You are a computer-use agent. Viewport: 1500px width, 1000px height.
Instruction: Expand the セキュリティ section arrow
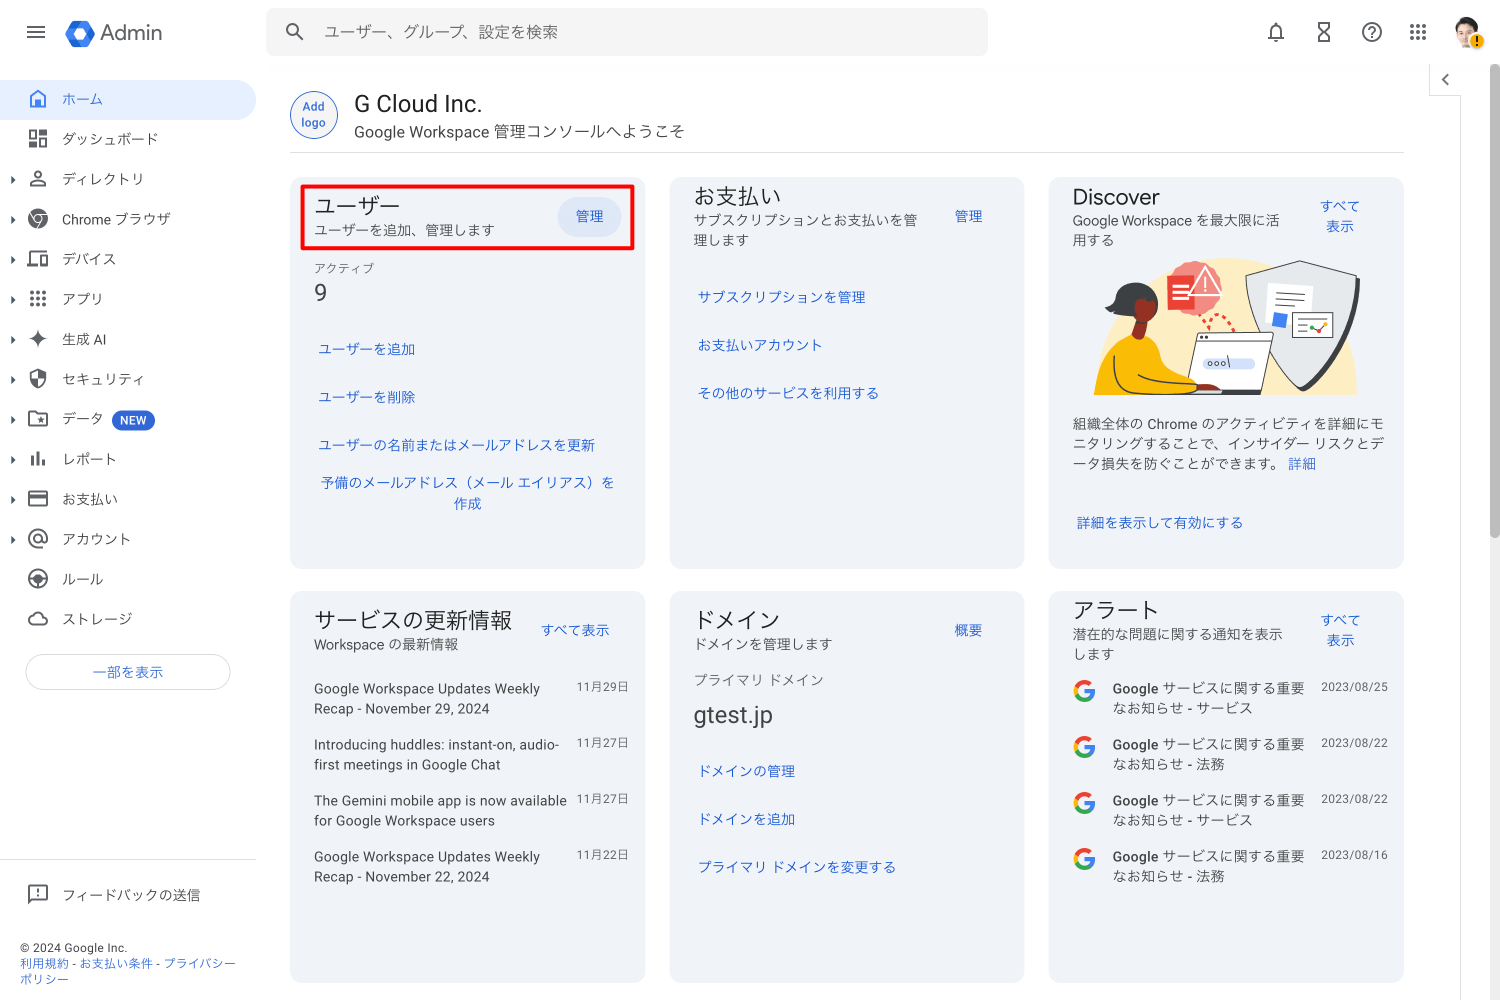(x=13, y=380)
